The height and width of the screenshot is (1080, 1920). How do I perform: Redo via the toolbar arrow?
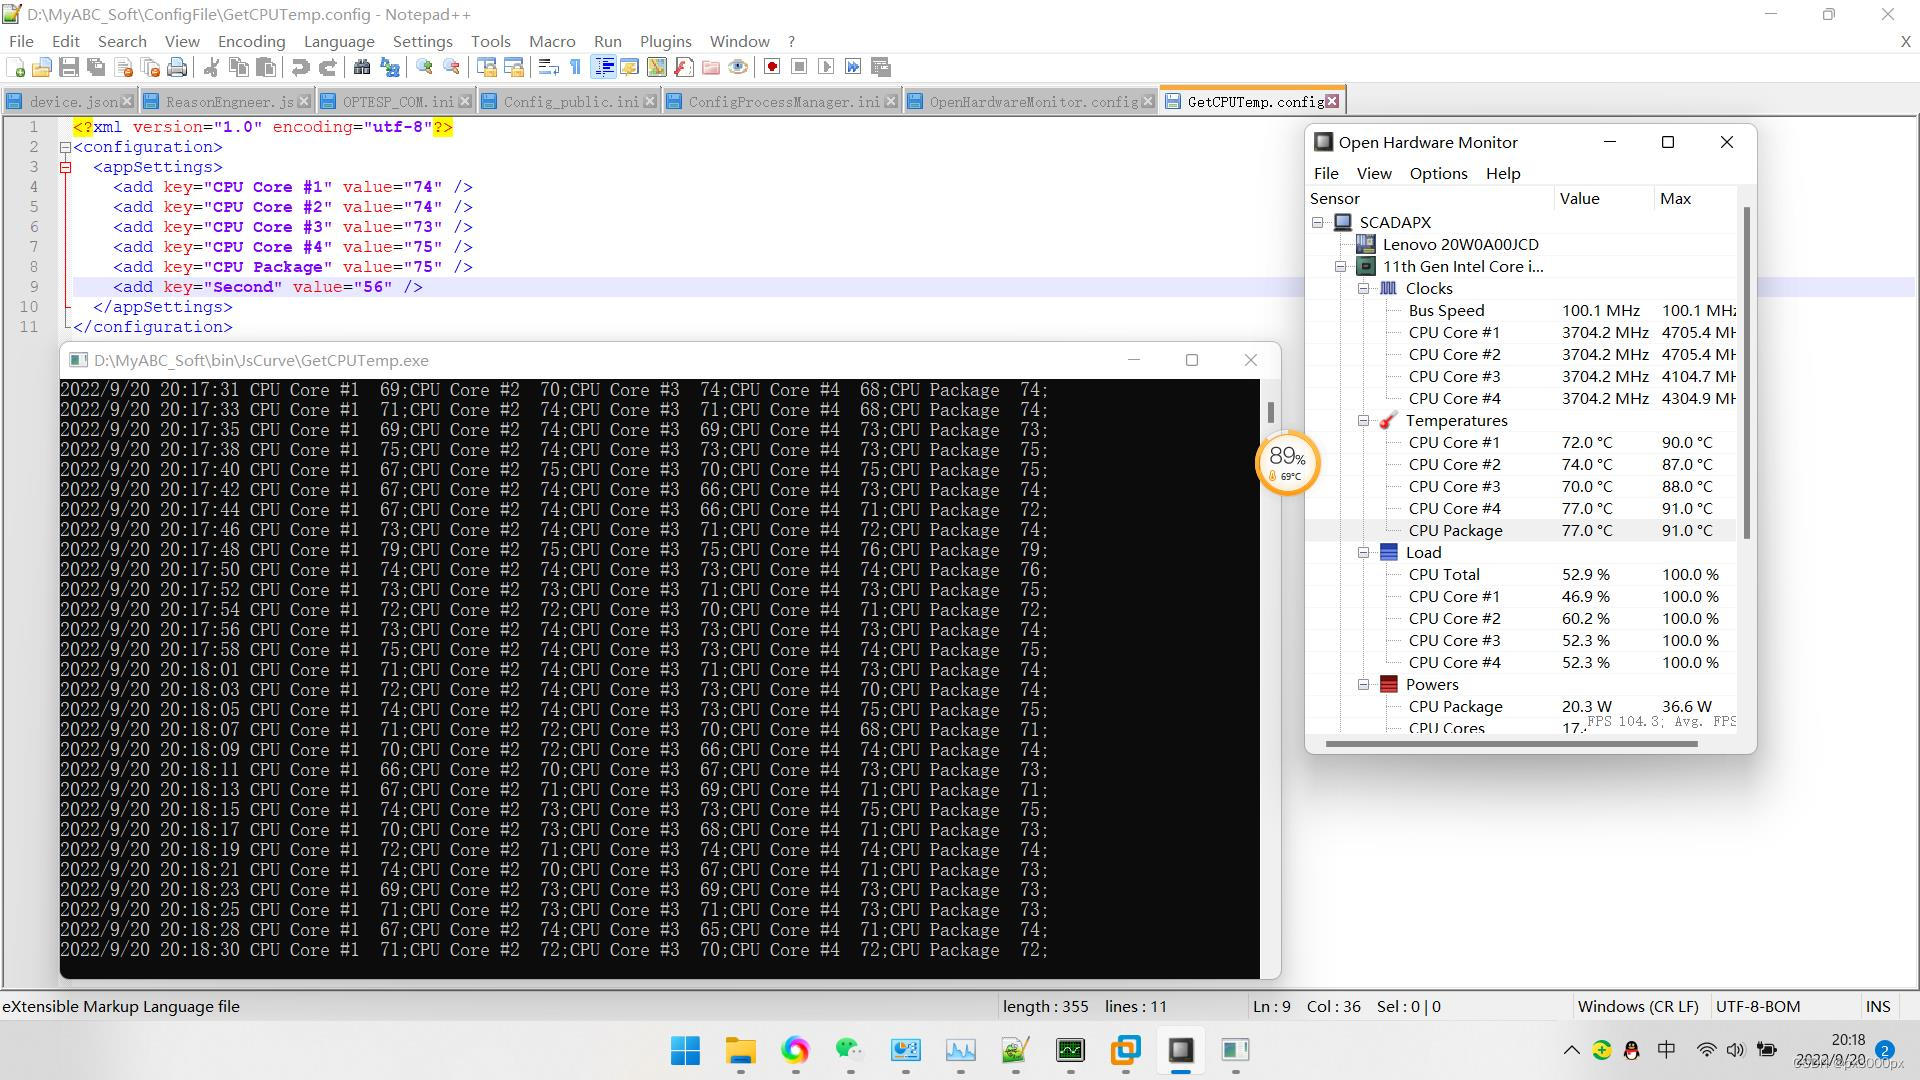pos(327,68)
